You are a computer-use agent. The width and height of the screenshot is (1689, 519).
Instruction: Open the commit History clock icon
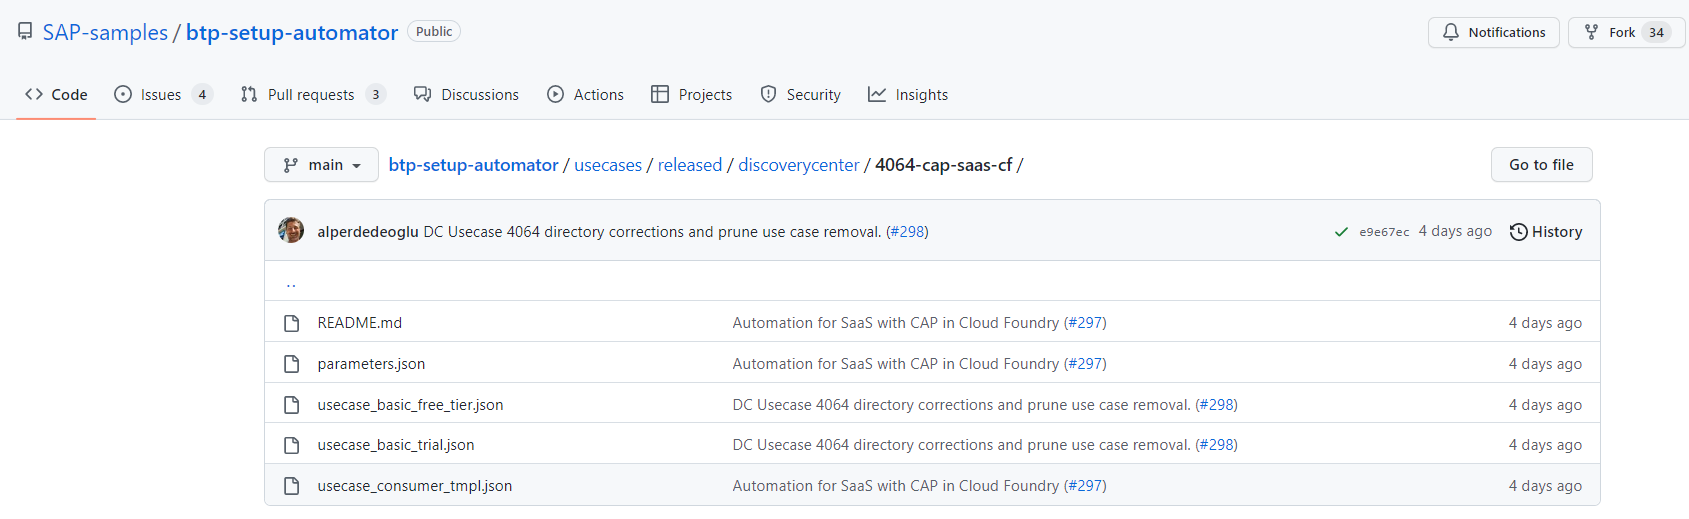point(1518,232)
